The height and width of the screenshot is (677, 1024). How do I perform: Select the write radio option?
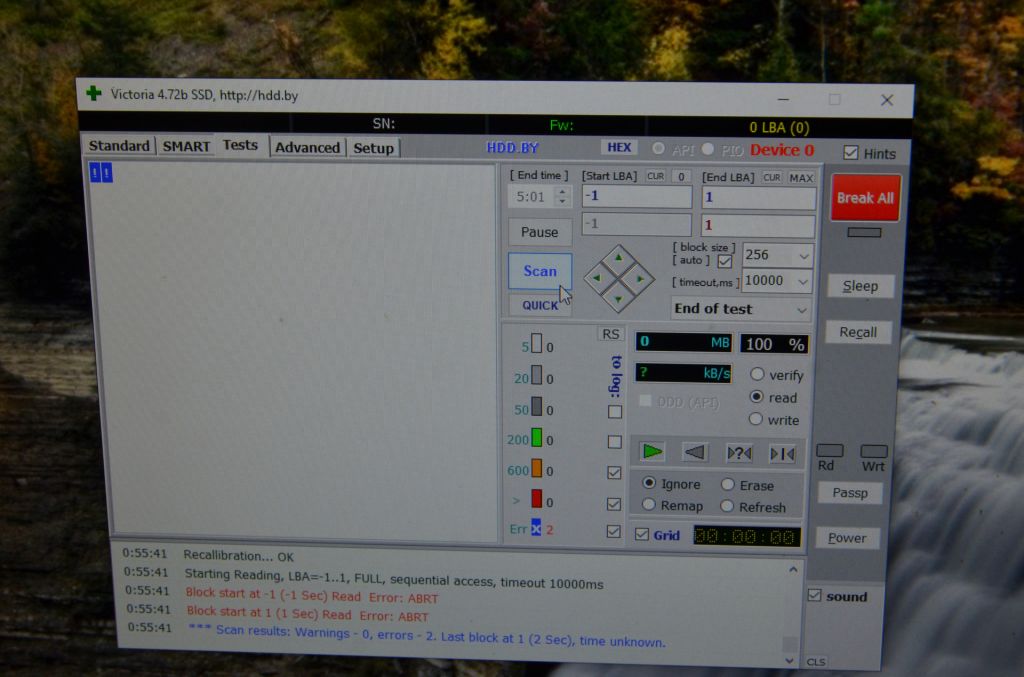[756, 419]
